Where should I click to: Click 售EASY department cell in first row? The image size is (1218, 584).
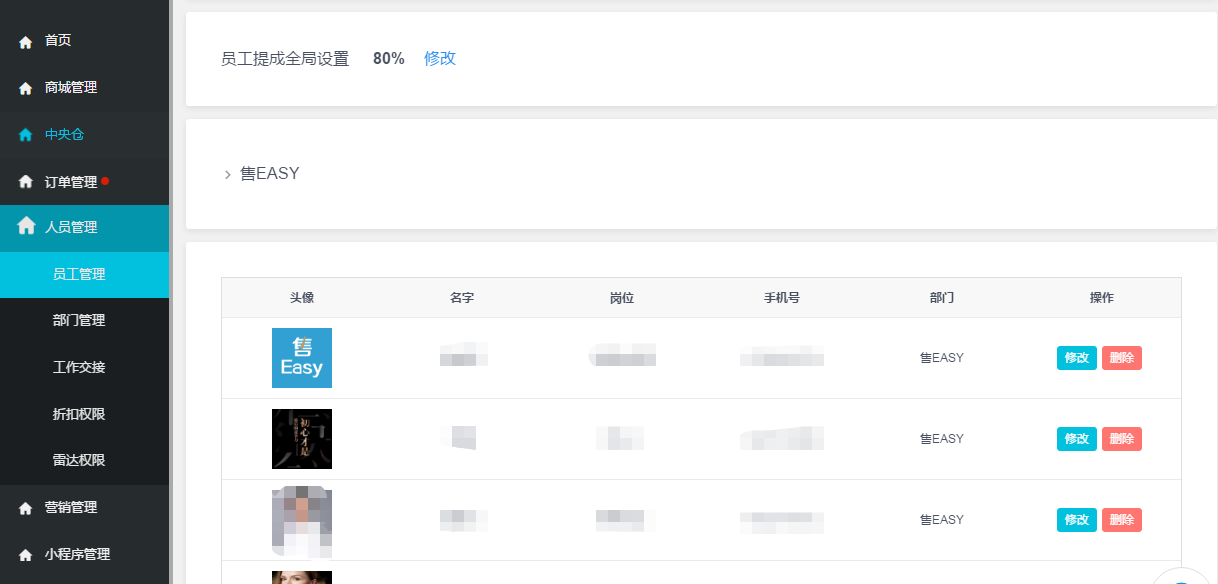click(x=942, y=358)
